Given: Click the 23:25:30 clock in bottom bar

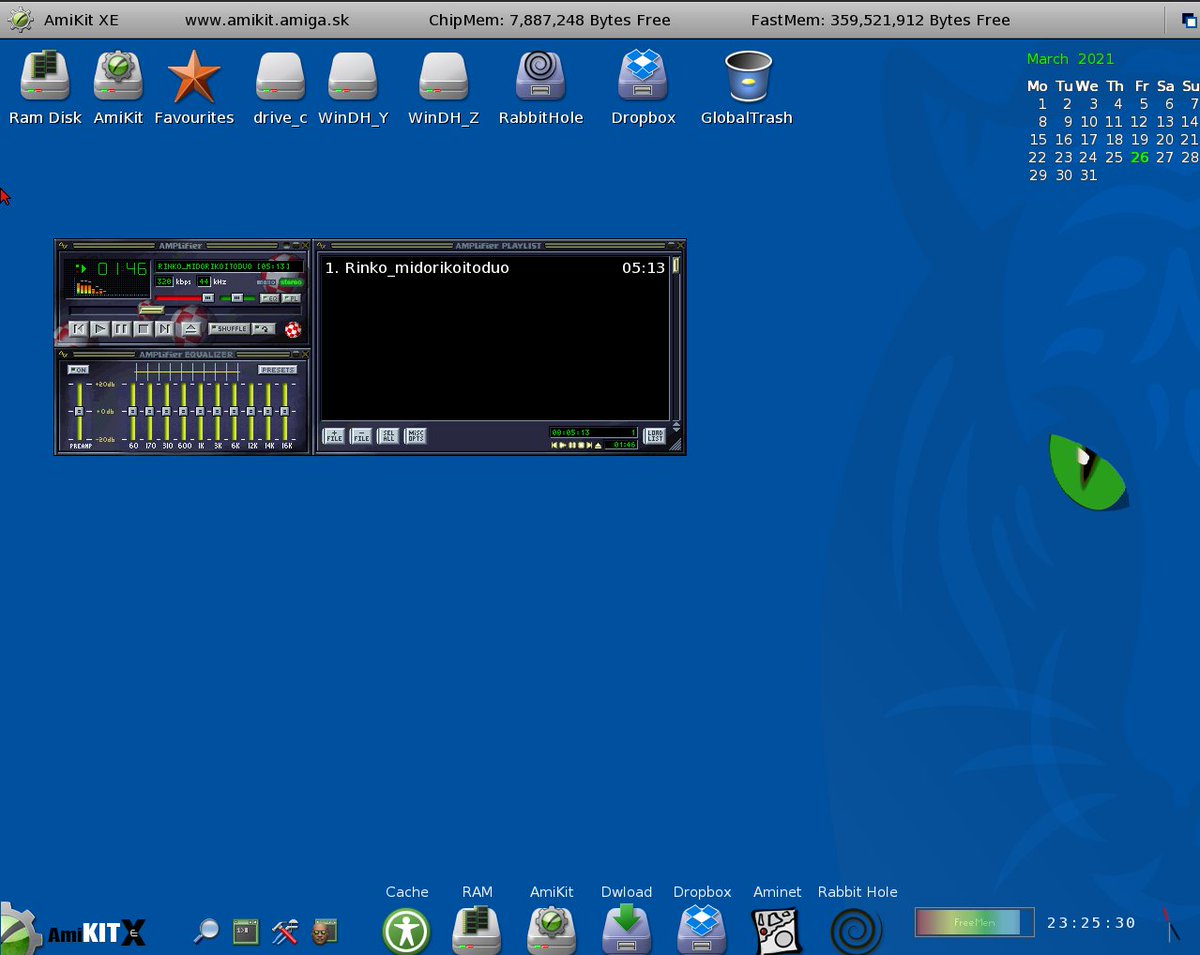Looking at the screenshot, I should [1091, 923].
